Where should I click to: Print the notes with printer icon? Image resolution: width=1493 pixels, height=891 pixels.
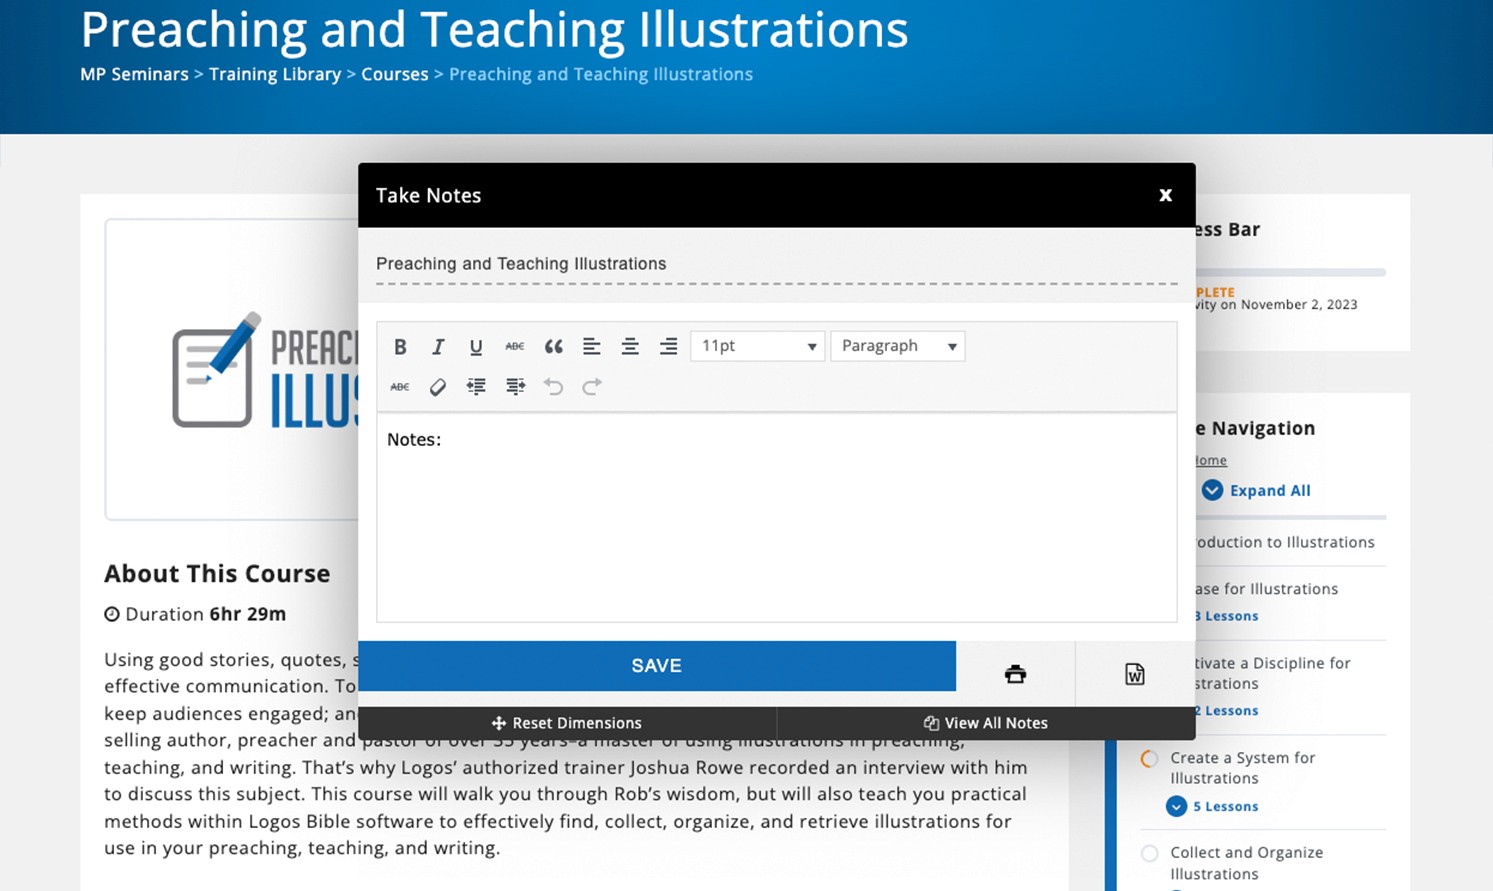coord(1015,674)
